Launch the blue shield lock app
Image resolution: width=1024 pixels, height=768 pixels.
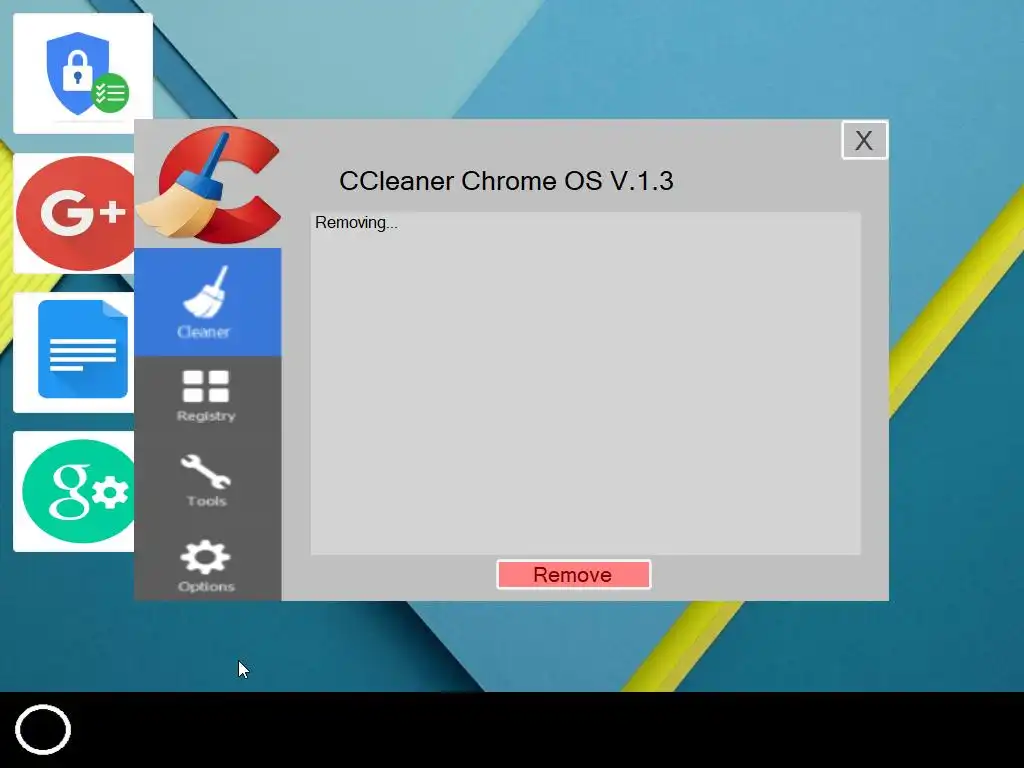click(x=83, y=74)
